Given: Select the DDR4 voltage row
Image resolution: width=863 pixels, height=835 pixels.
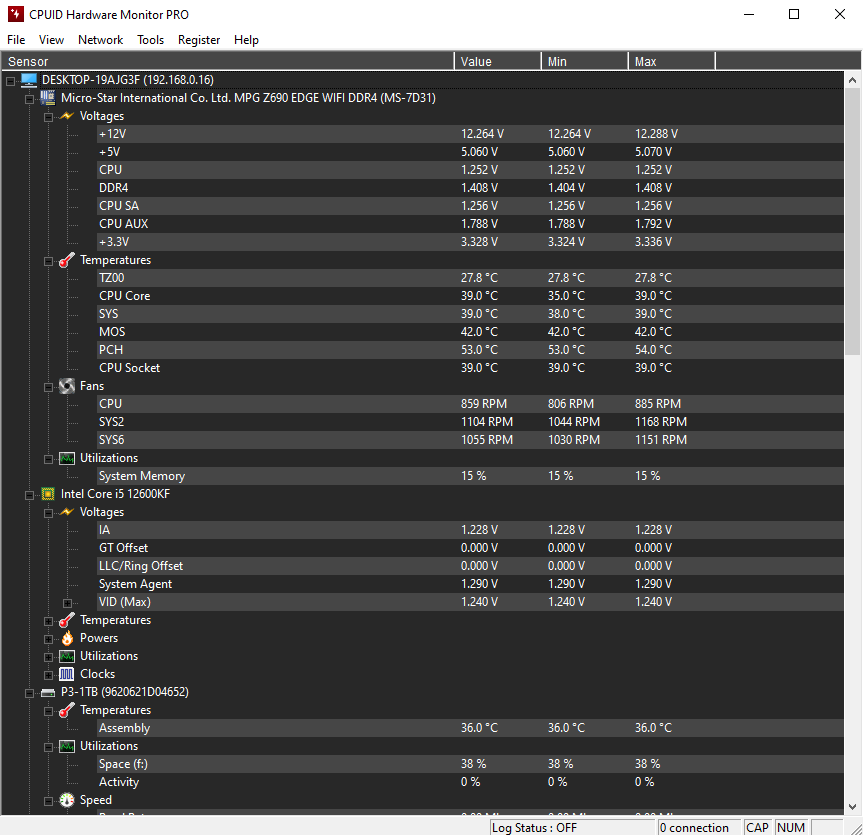Looking at the screenshot, I should click(x=470, y=188).
